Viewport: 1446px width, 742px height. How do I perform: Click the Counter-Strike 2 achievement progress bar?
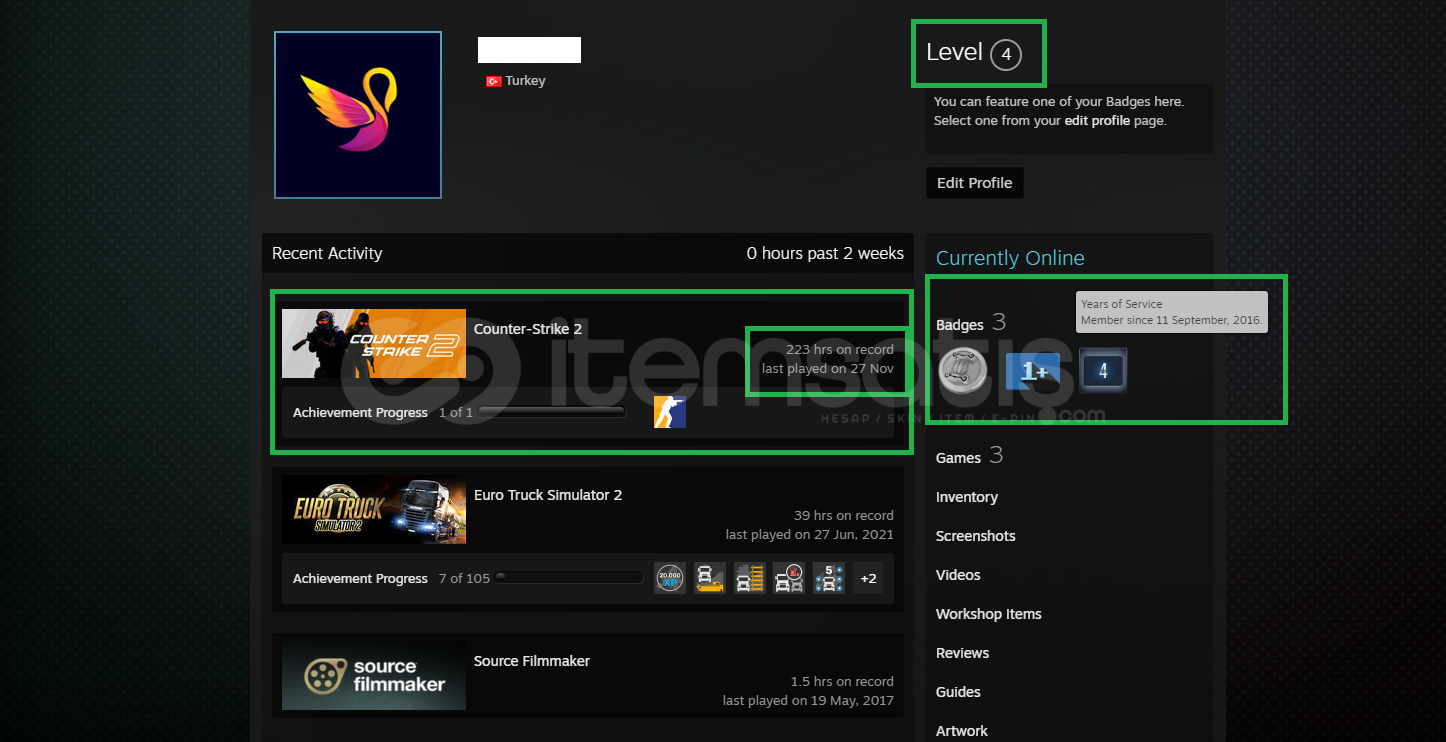pyautogui.click(x=551, y=412)
